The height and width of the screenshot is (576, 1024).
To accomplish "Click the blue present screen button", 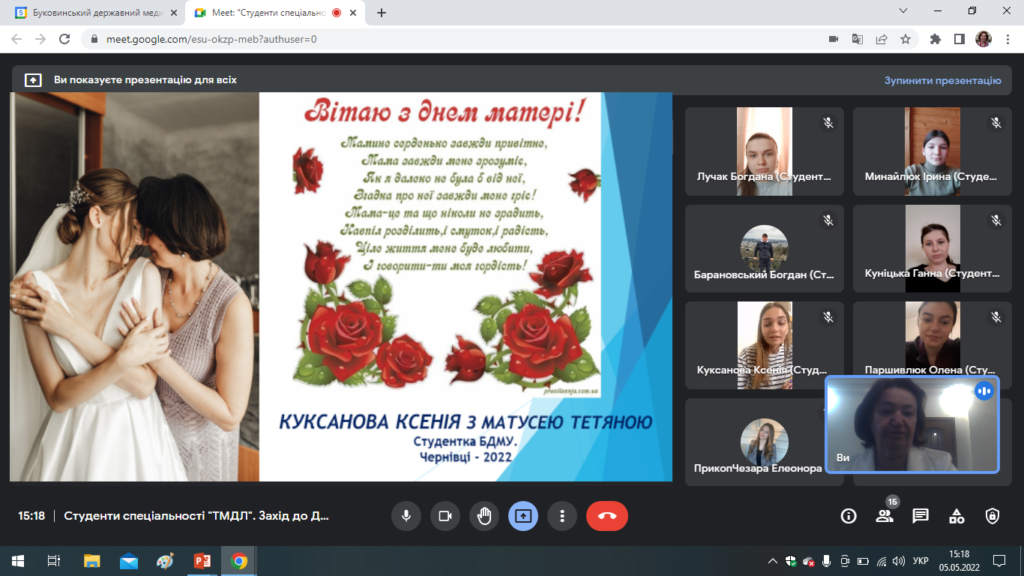I will tap(523, 516).
